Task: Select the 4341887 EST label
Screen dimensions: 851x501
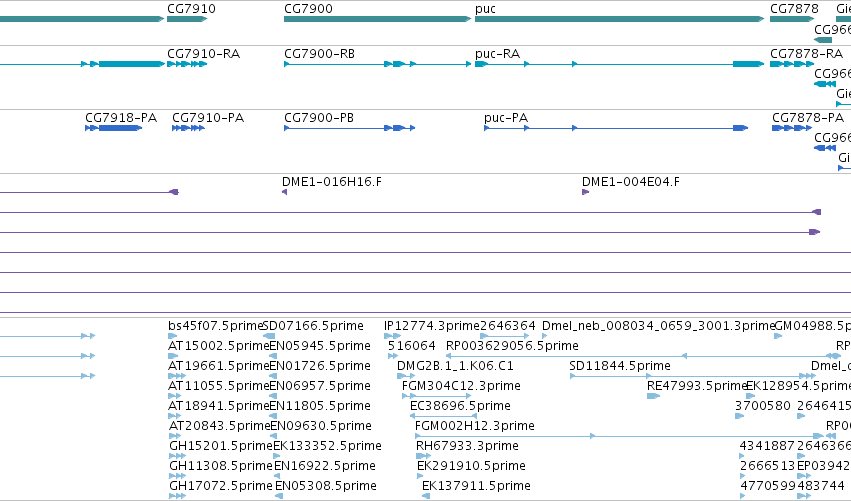Action: [767, 446]
